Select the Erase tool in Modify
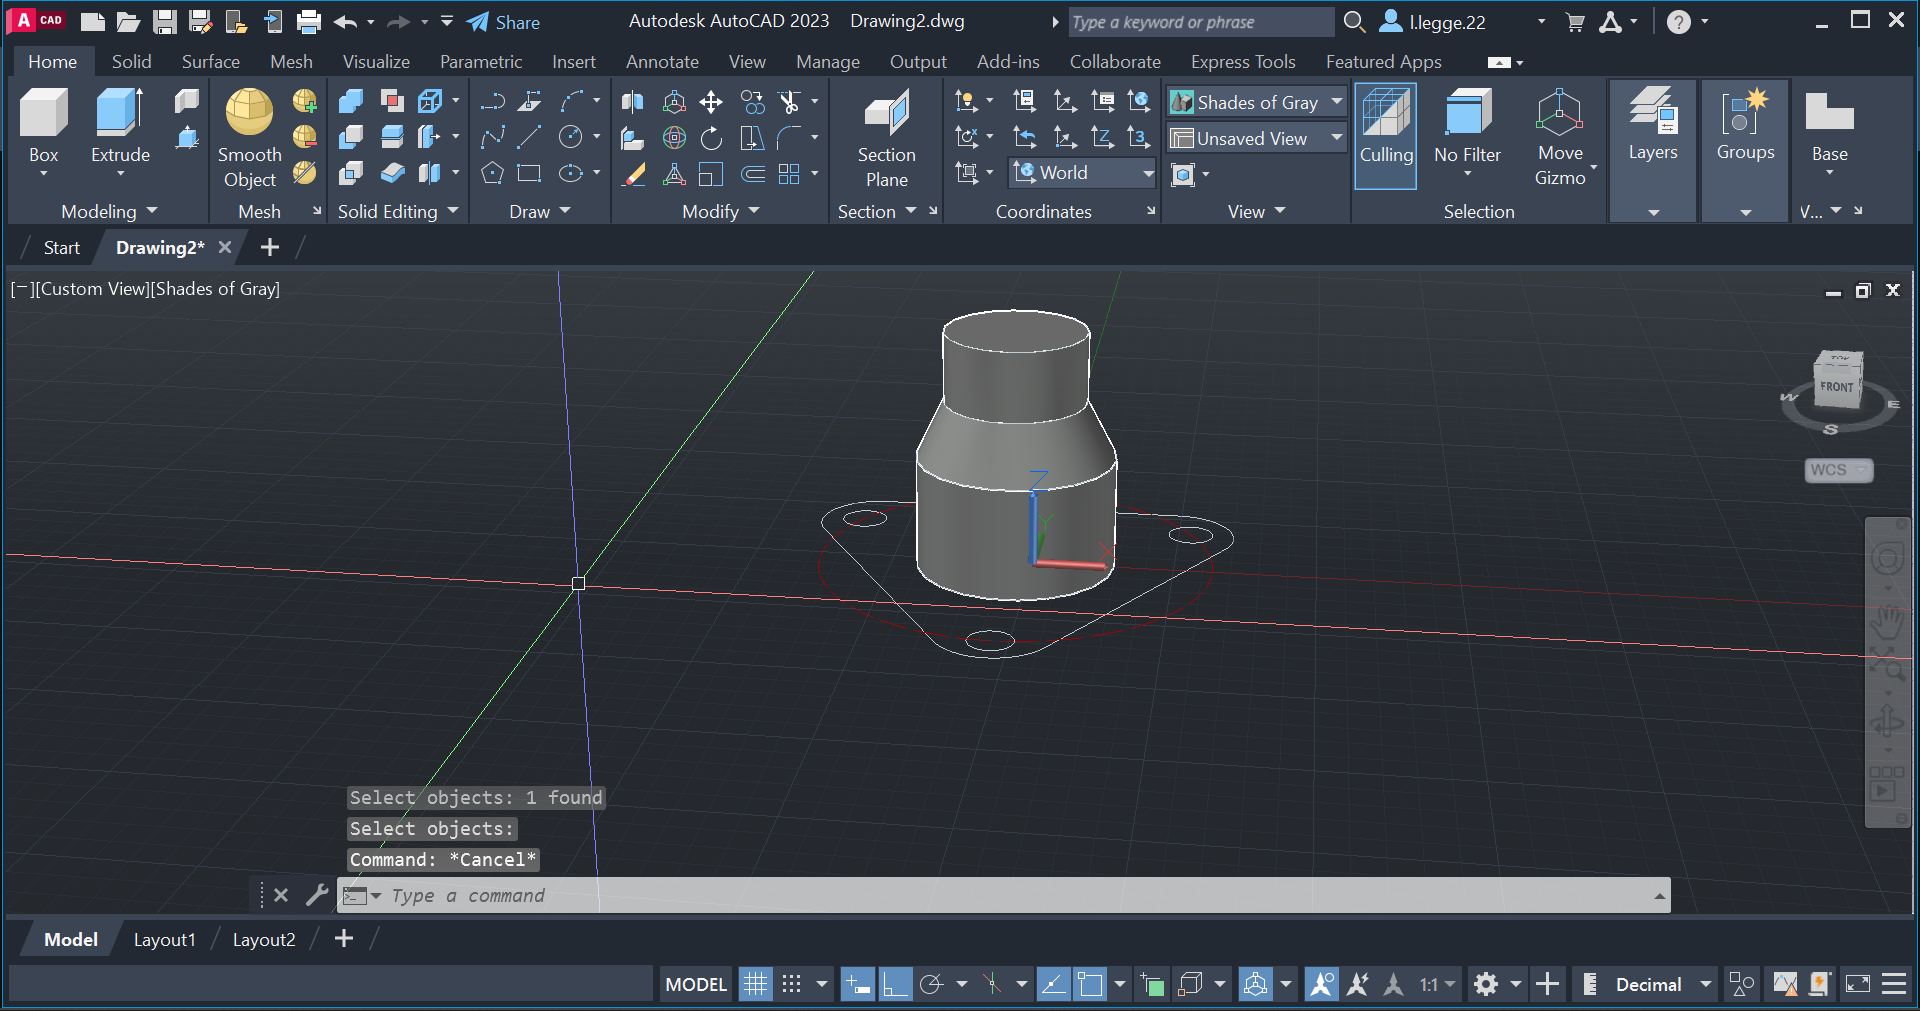 coord(633,173)
